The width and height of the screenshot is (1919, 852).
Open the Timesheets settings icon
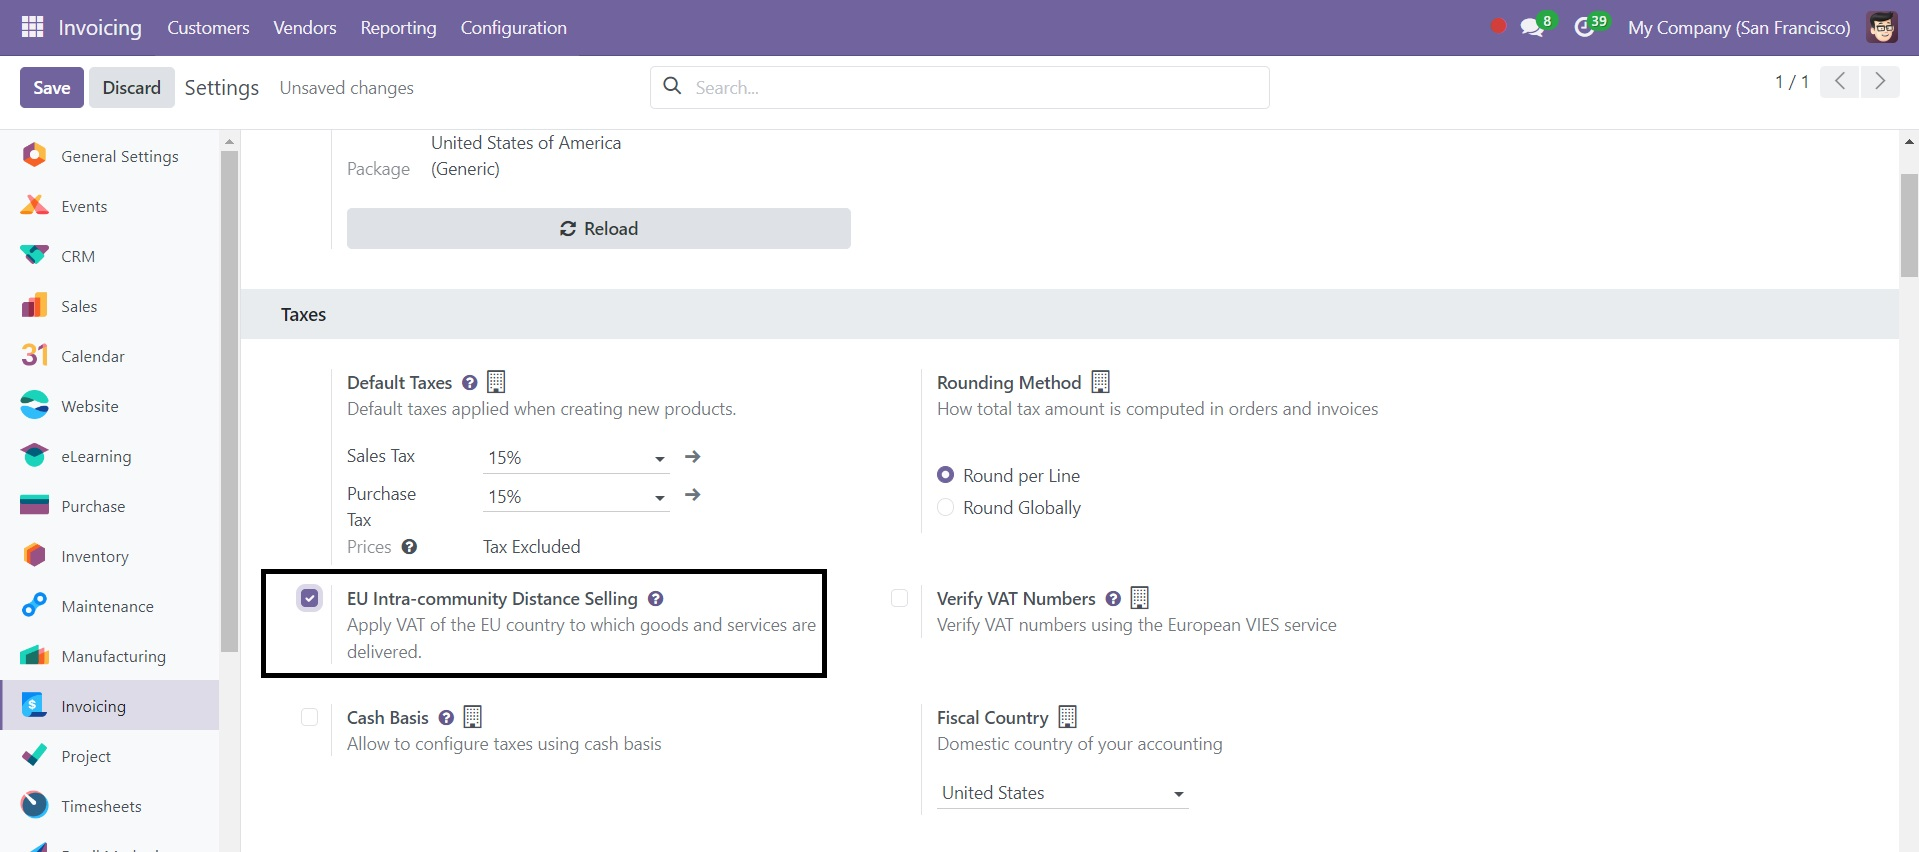tap(34, 805)
